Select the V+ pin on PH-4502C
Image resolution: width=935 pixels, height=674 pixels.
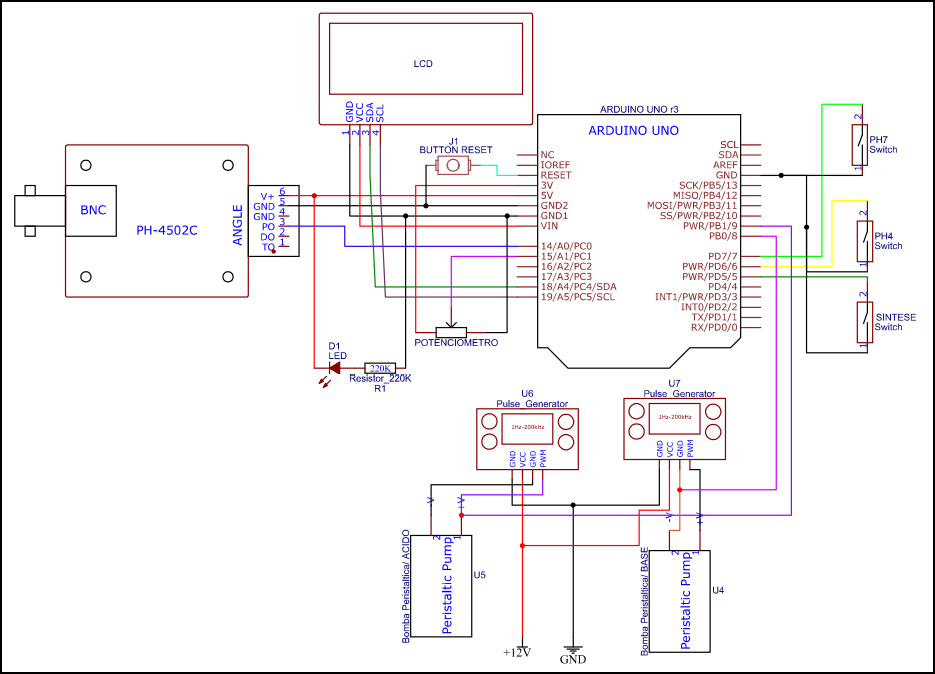click(267, 196)
